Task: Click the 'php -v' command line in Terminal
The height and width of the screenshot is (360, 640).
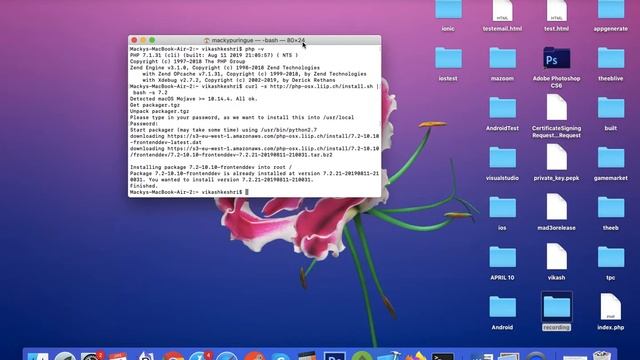Action: point(197,49)
